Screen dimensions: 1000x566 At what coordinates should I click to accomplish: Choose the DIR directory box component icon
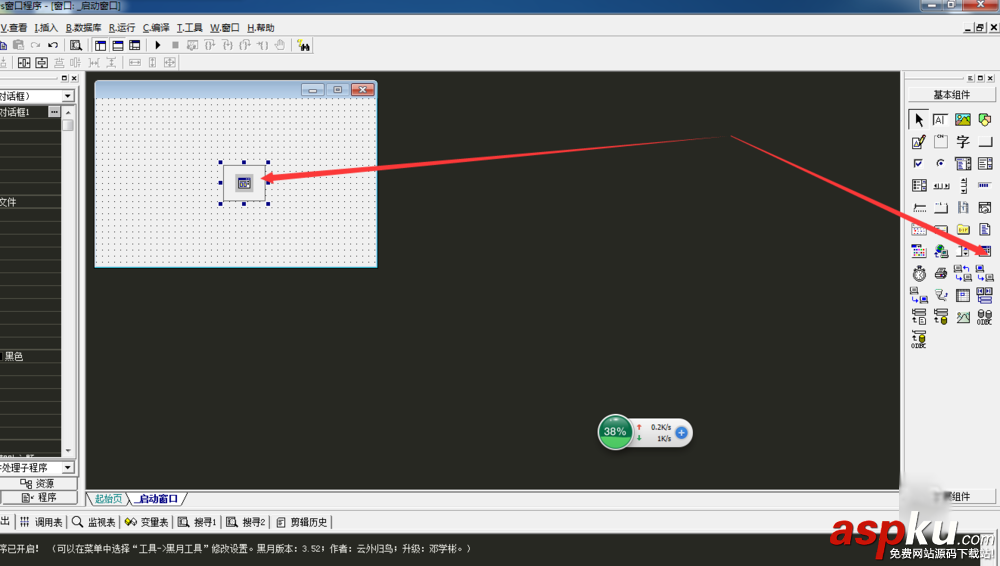[962, 229]
